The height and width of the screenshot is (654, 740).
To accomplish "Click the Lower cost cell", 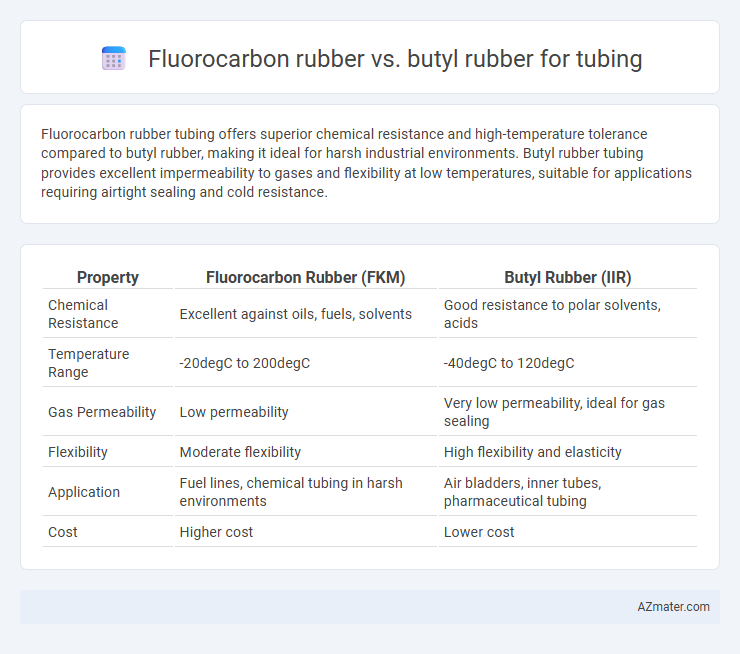I will (479, 532).
